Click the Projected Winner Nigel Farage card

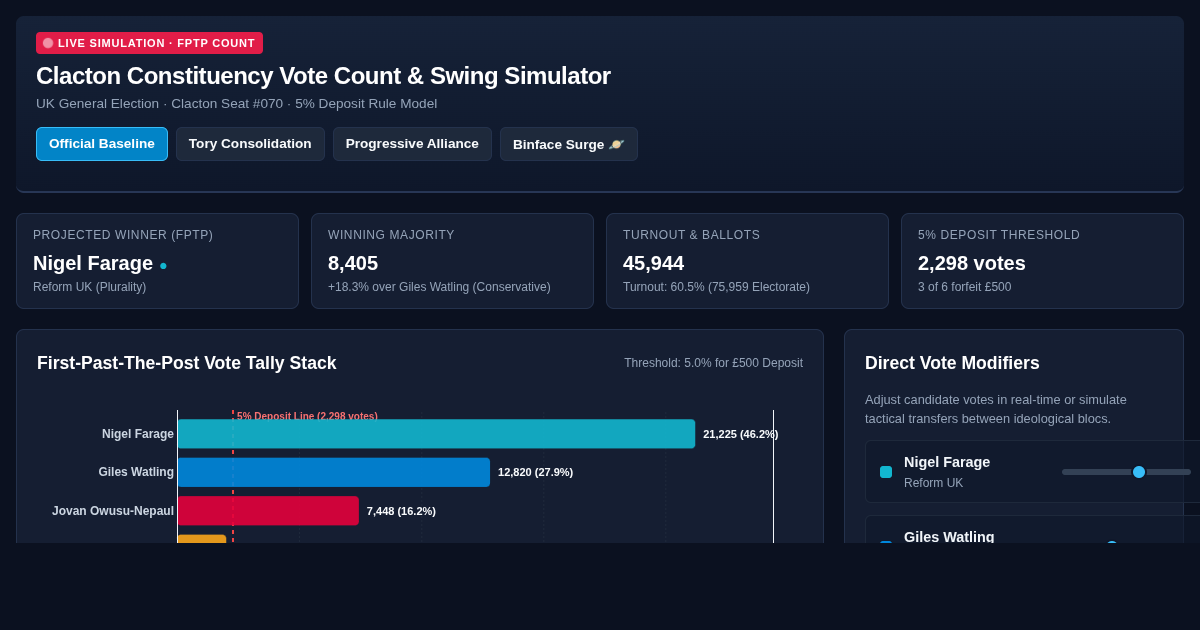coord(157,261)
